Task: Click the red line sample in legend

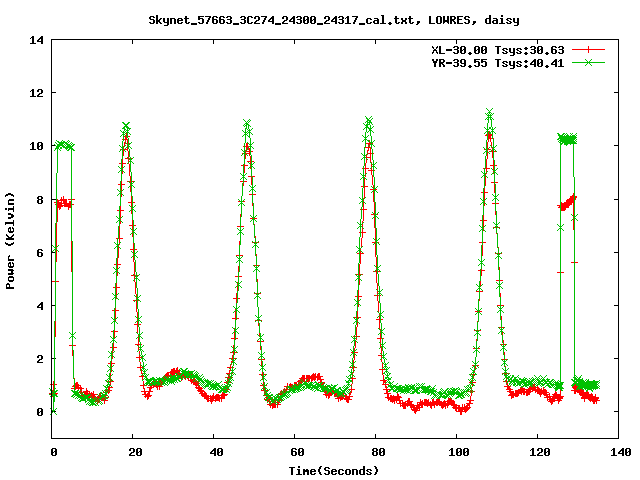Action: coord(588,50)
